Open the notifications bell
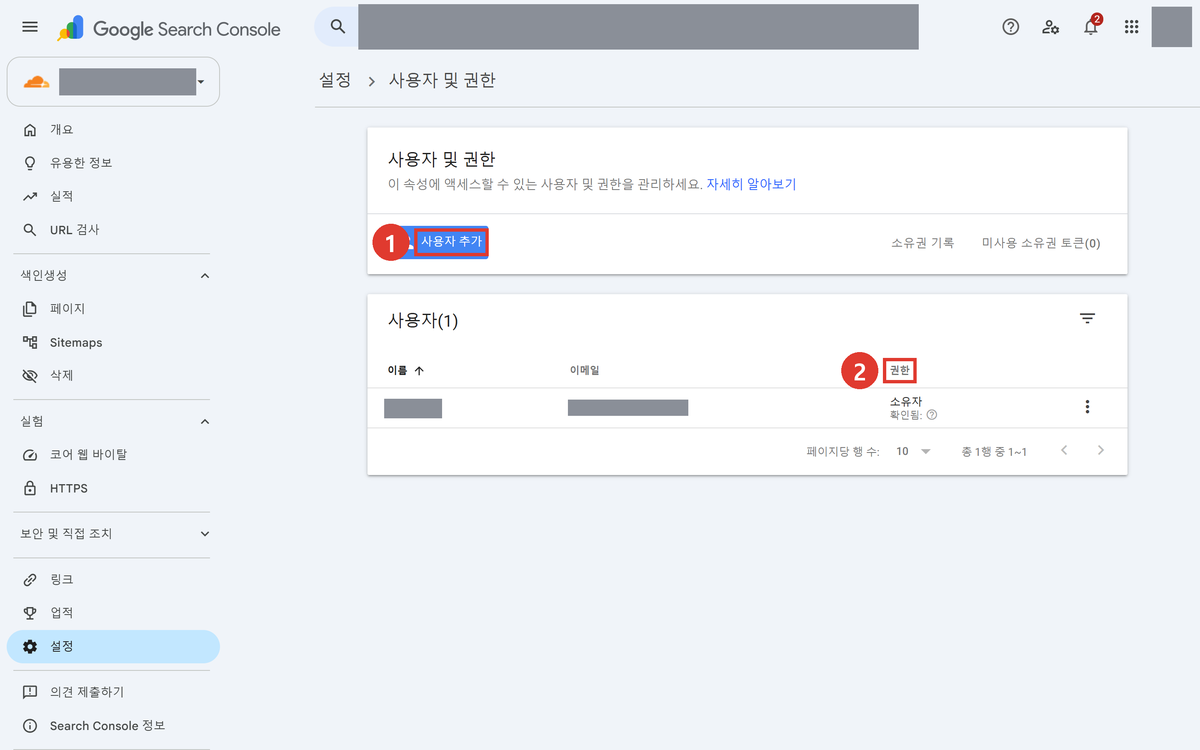This screenshot has width=1200, height=750. 1091,27
